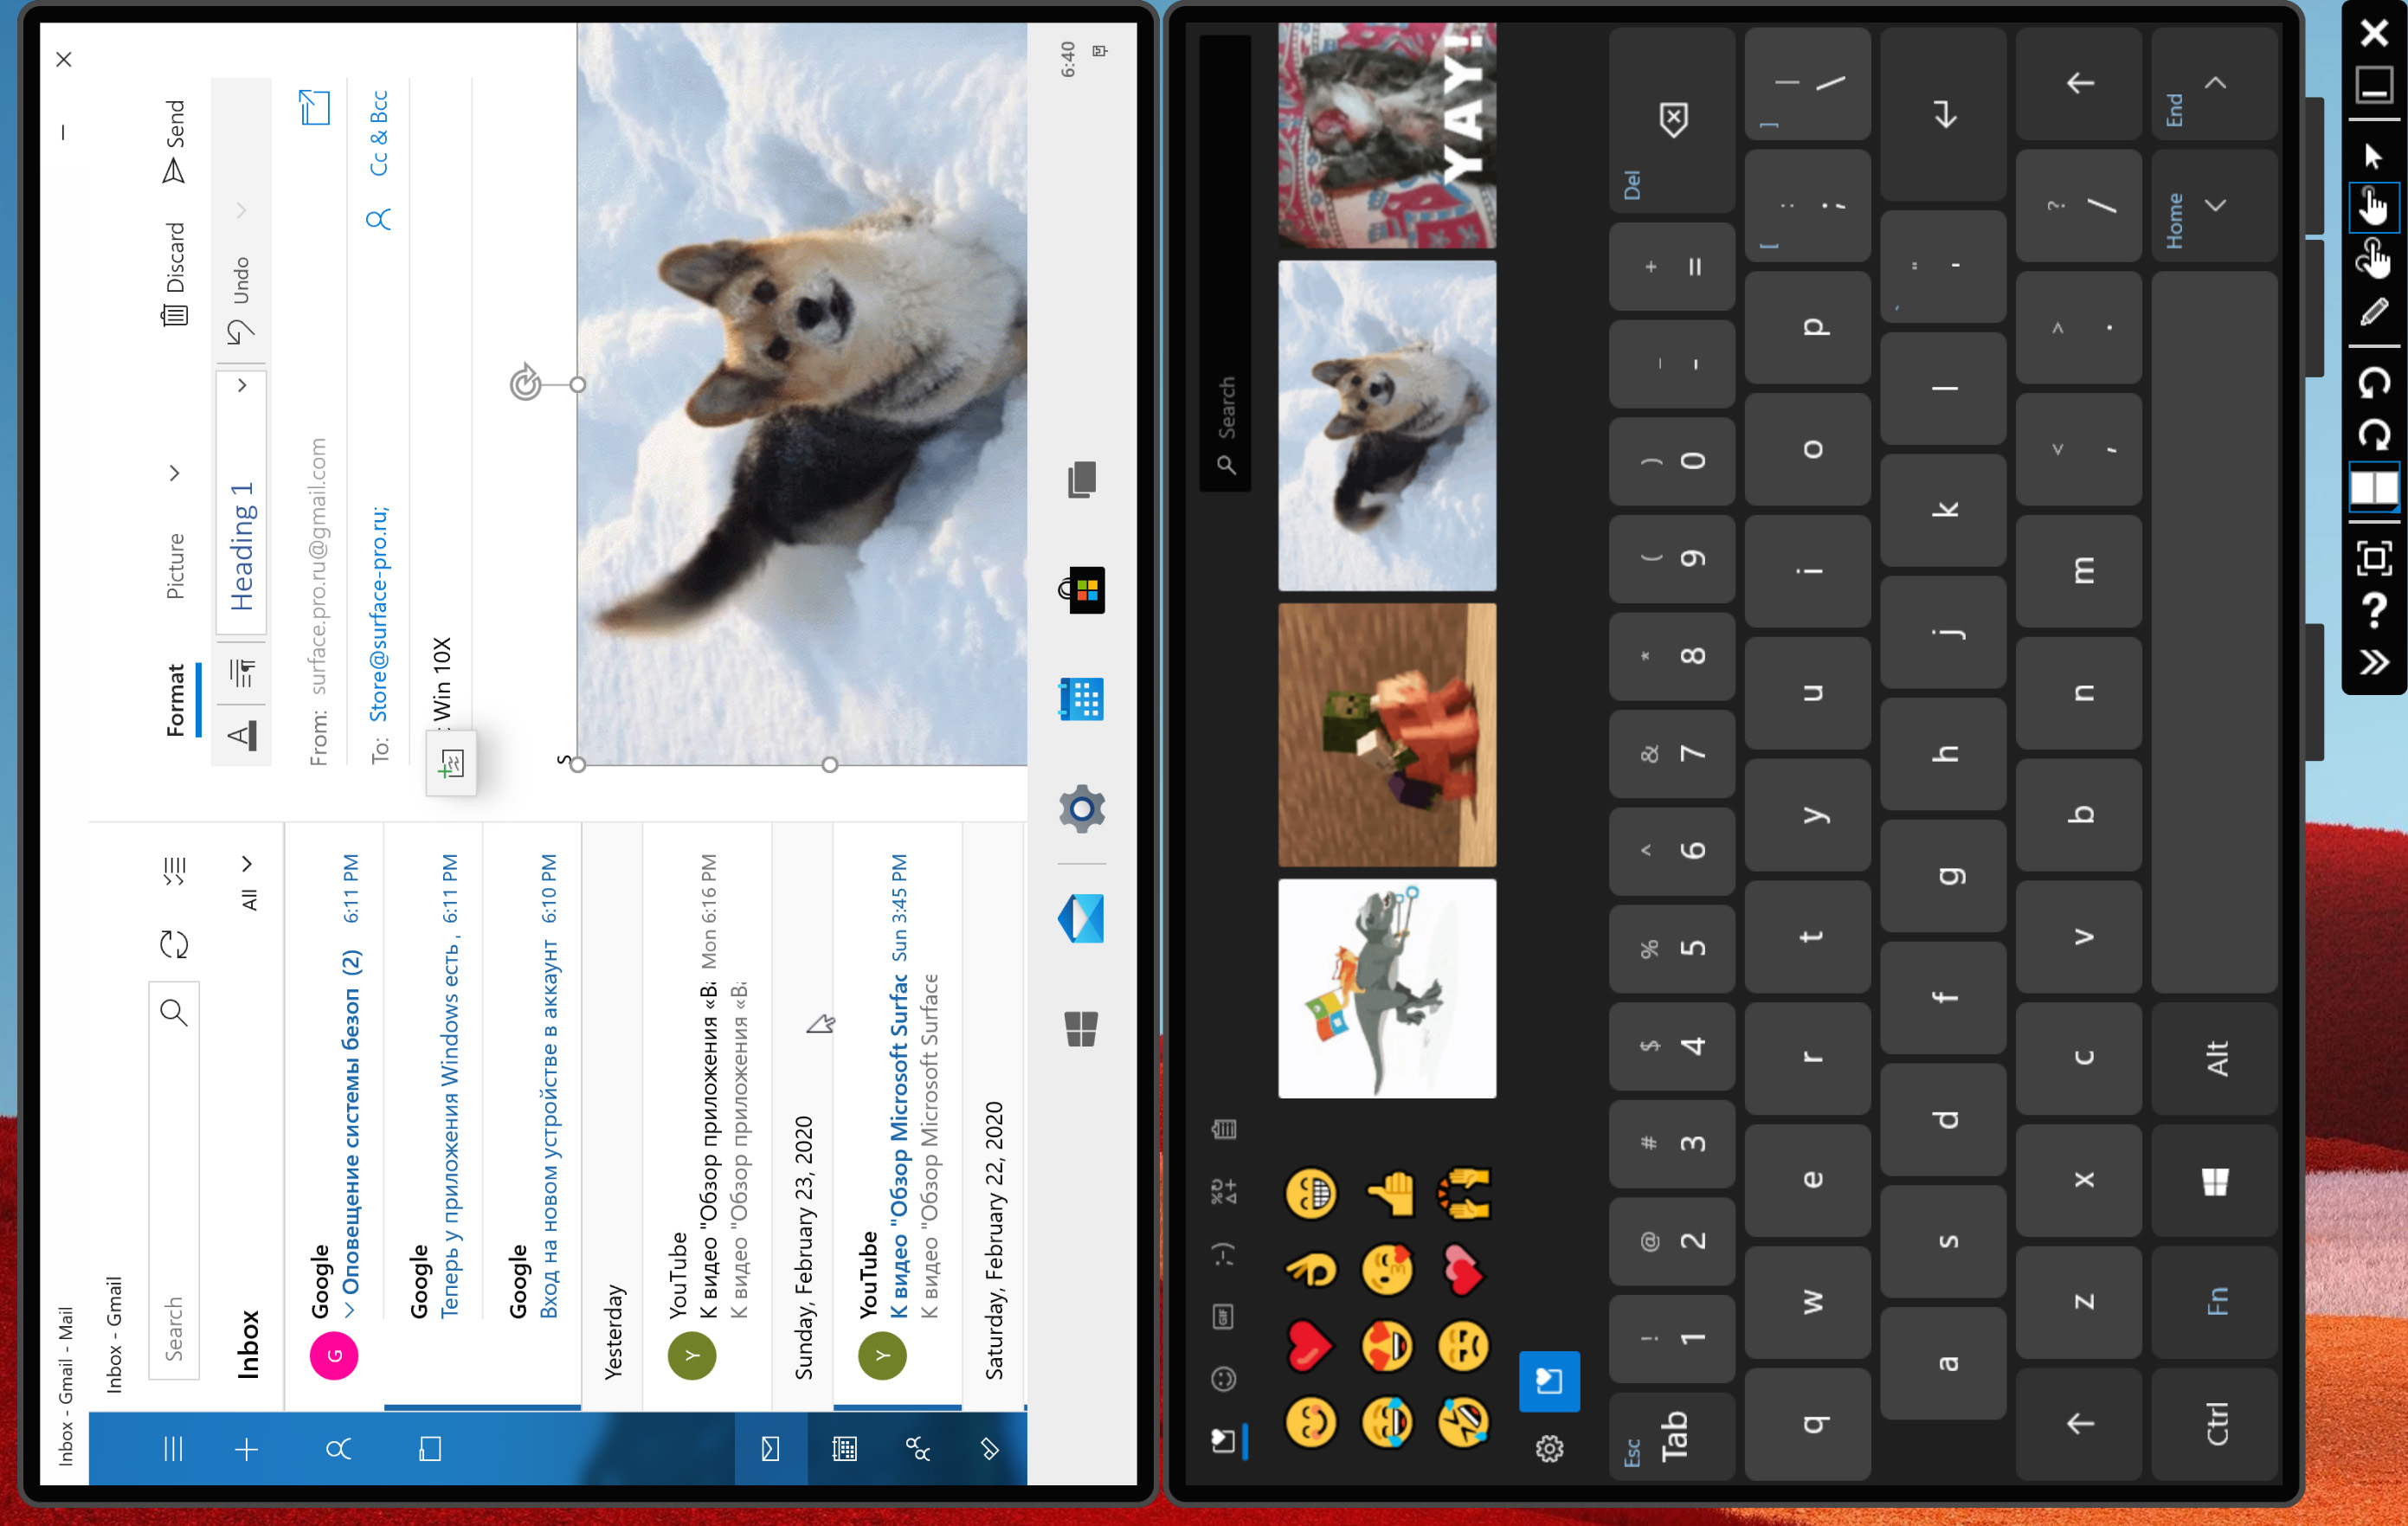Select the Picture ribbon tab

point(175,566)
